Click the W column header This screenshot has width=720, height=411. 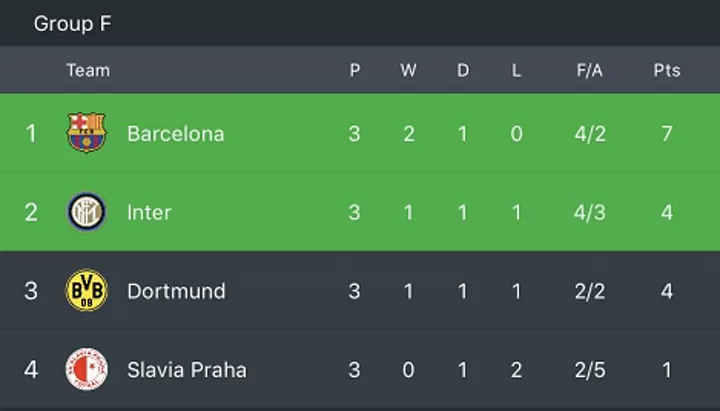408,70
